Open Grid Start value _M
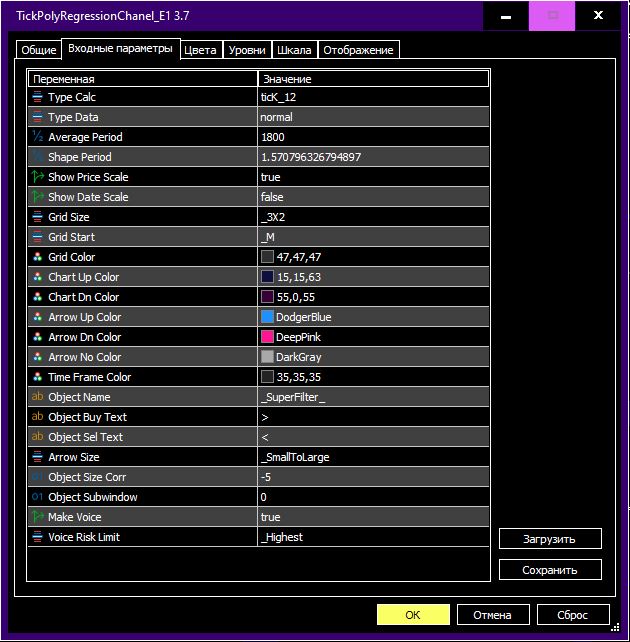 (x=373, y=237)
